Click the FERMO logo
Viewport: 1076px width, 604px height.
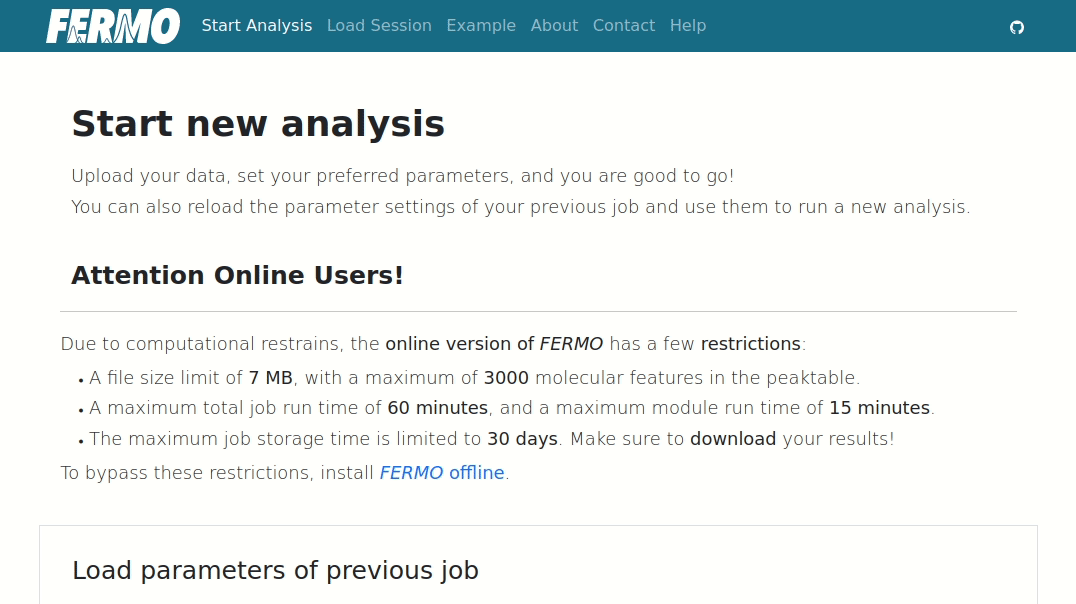113,26
